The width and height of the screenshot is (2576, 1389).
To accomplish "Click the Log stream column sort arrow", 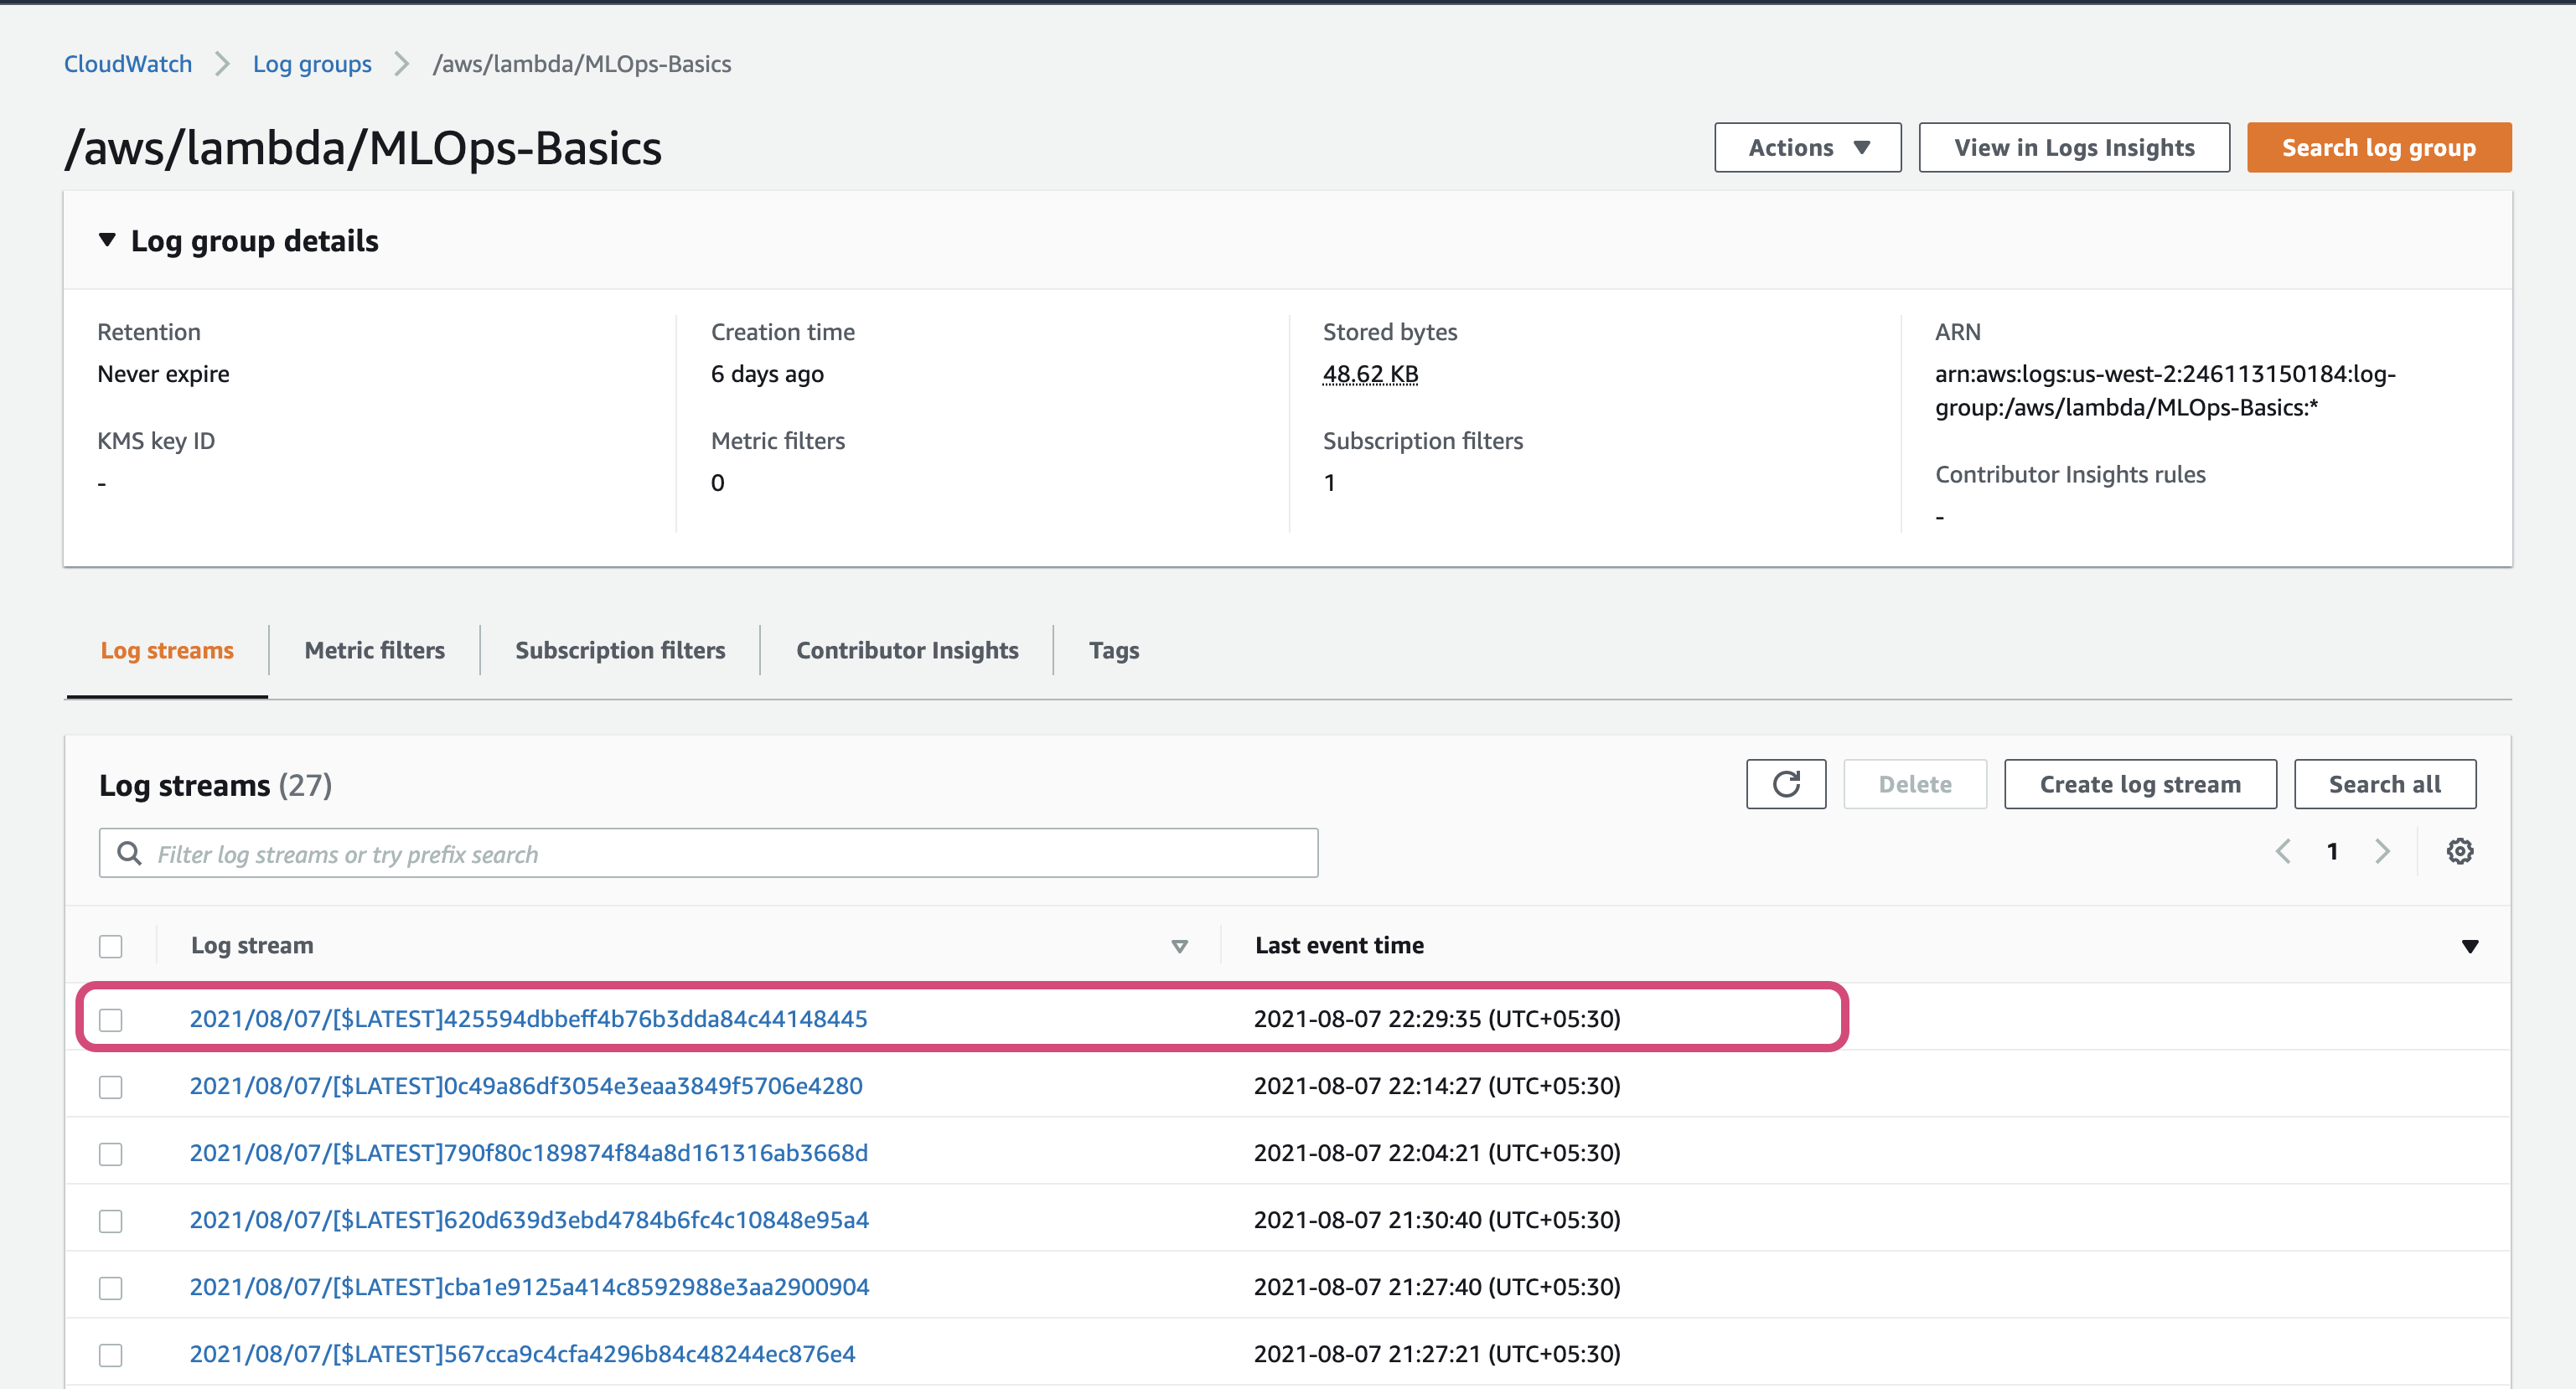I will (x=1179, y=946).
